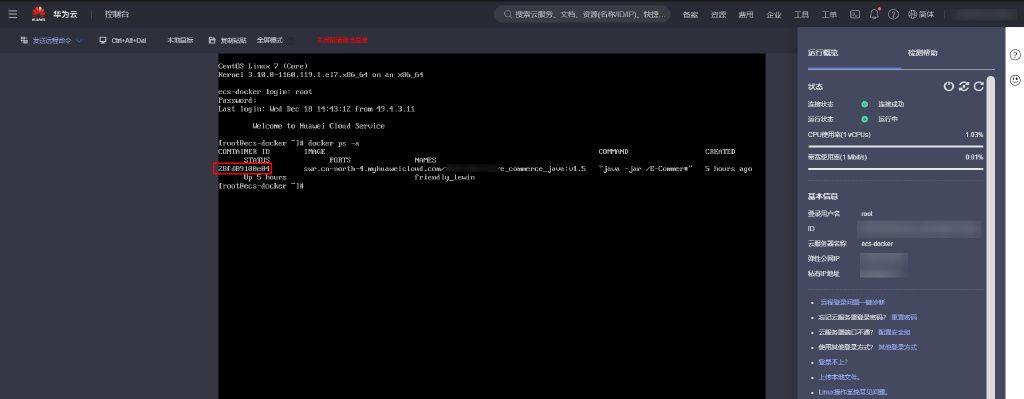Click the 本地鼠标 local cursor option

click(180, 40)
